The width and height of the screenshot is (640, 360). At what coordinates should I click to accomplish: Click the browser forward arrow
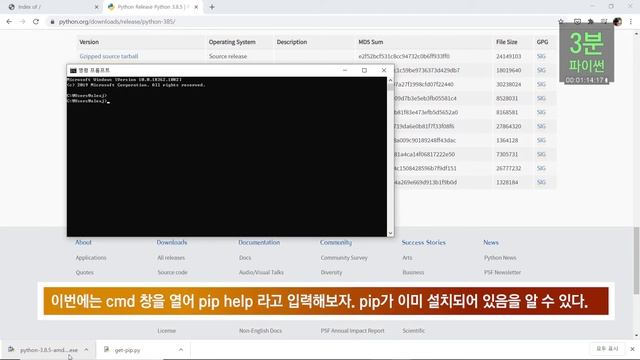(x=22, y=22)
